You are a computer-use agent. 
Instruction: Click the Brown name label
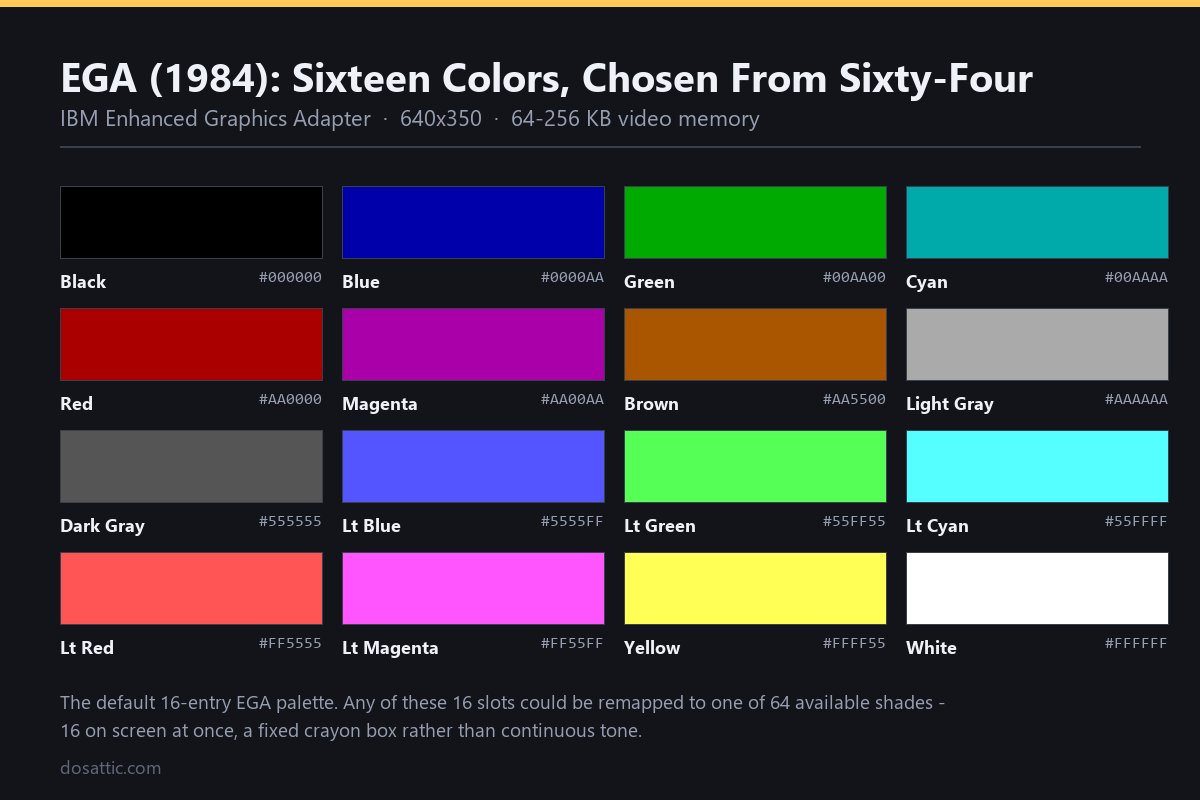651,404
